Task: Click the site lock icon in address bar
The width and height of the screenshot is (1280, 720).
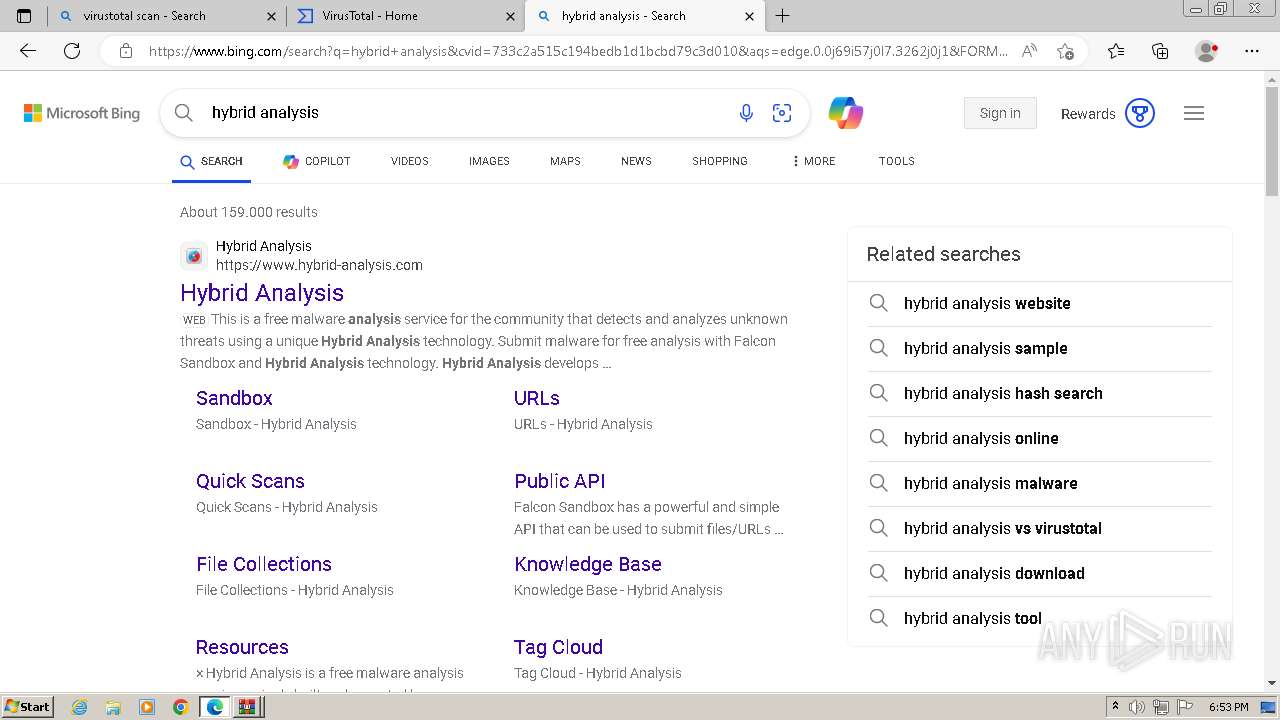Action: pyautogui.click(x=126, y=51)
